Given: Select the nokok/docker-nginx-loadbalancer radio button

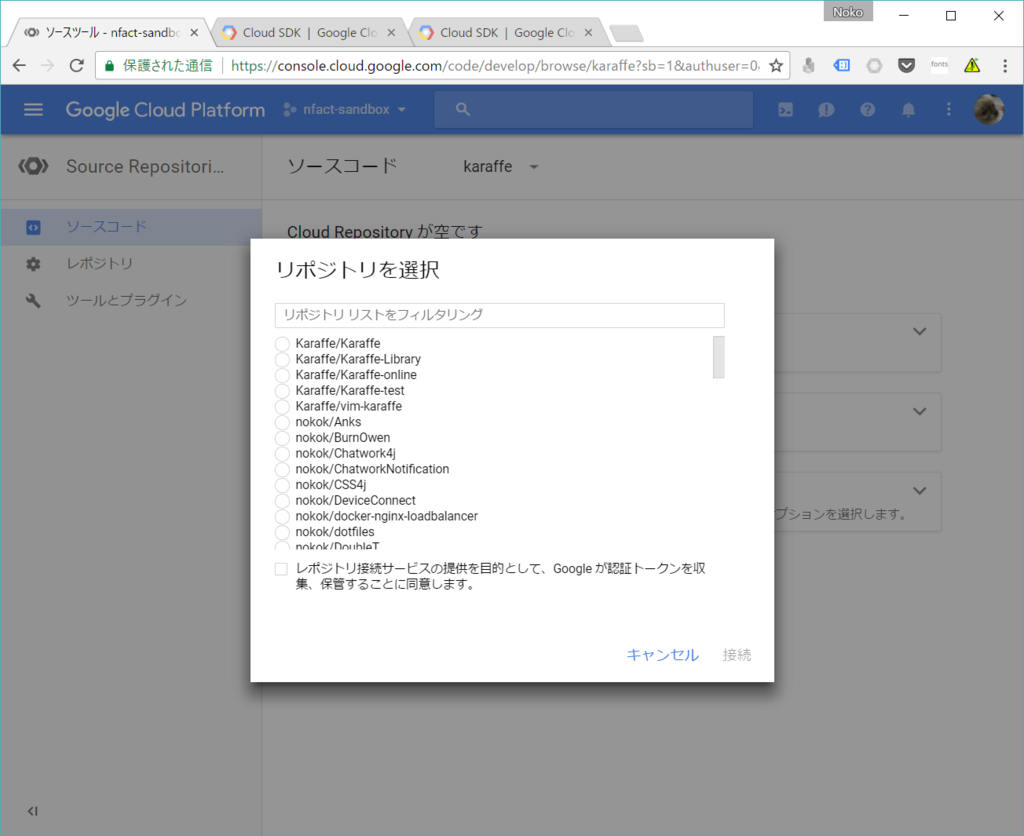Looking at the screenshot, I should [282, 516].
